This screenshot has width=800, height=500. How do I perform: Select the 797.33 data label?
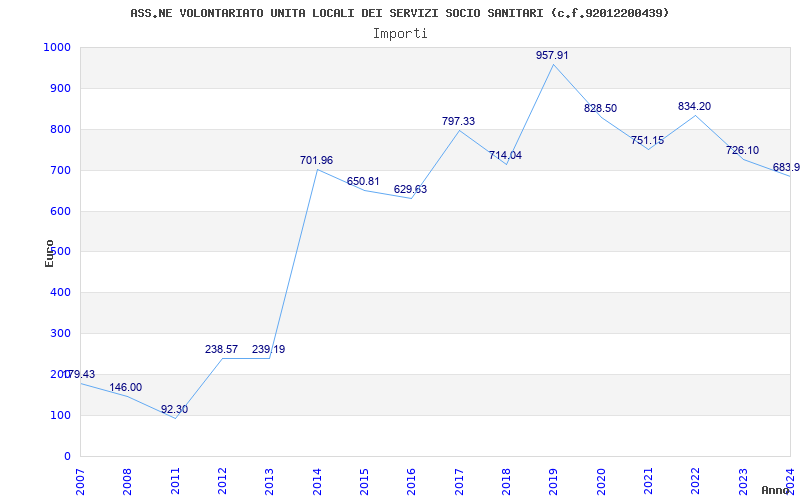[x=458, y=121]
